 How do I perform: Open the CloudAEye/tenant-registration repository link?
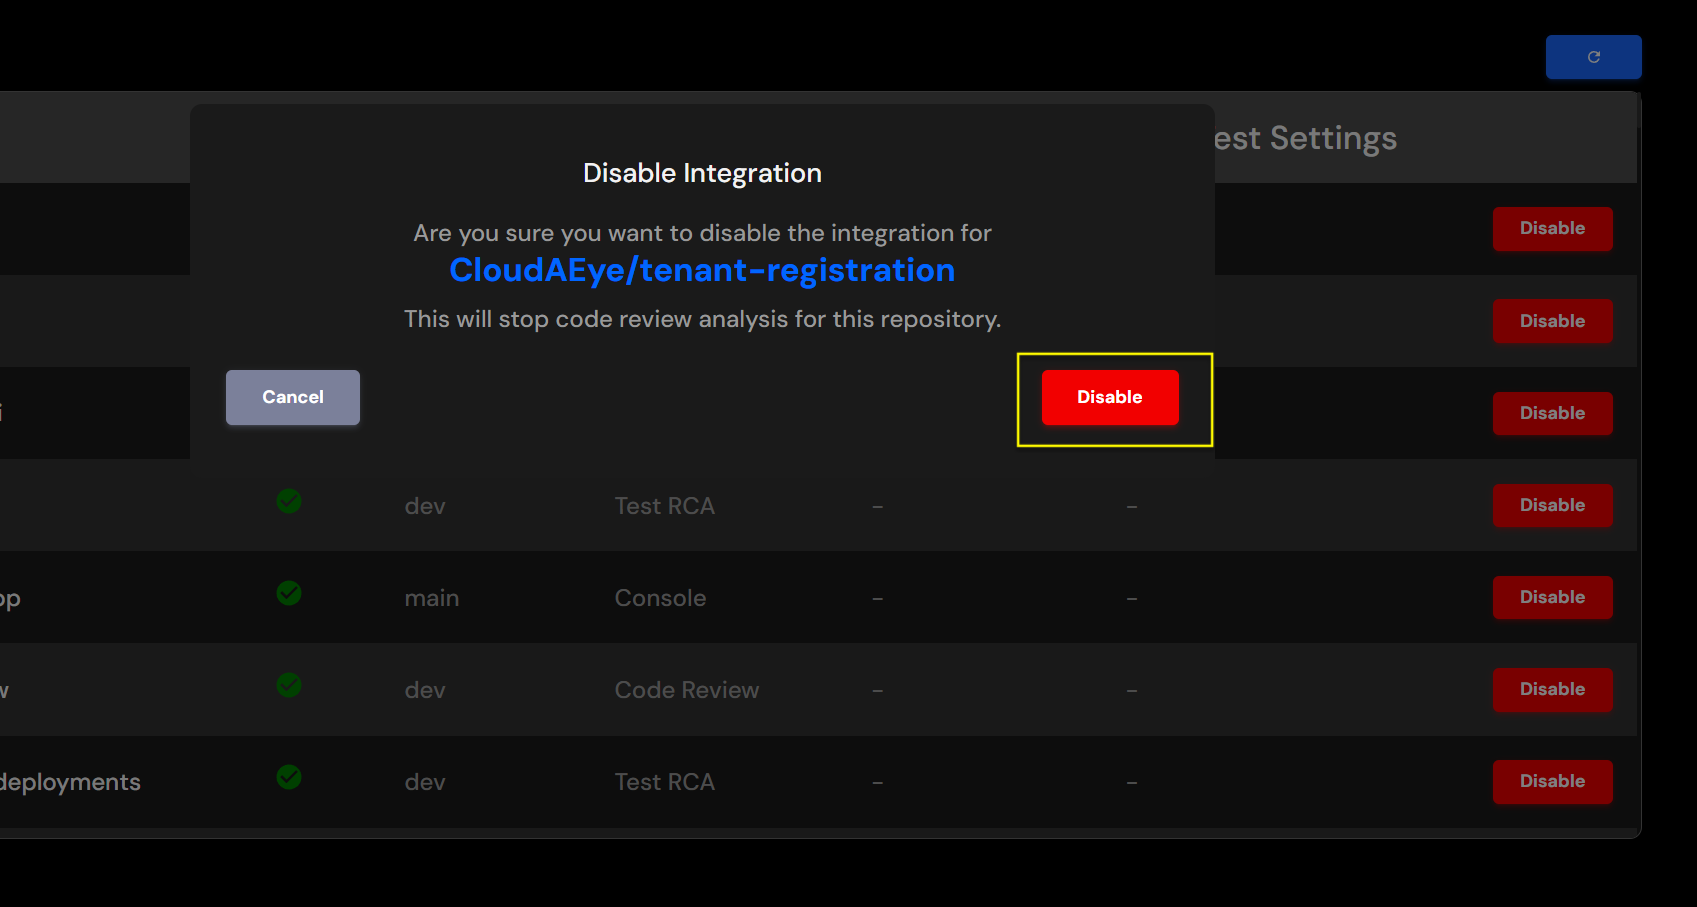click(701, 270)
